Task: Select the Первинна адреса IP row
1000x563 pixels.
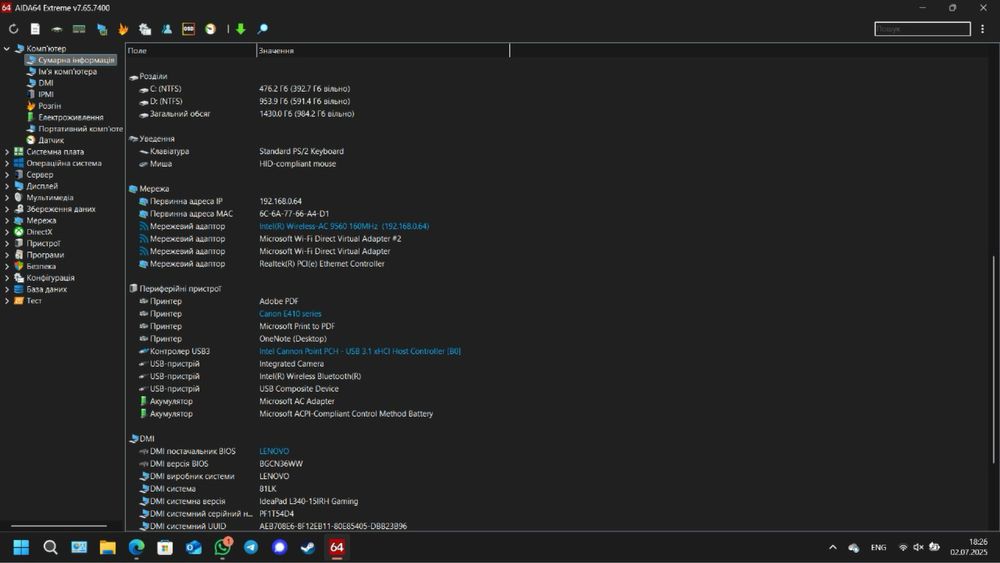Action: (318, 201)
